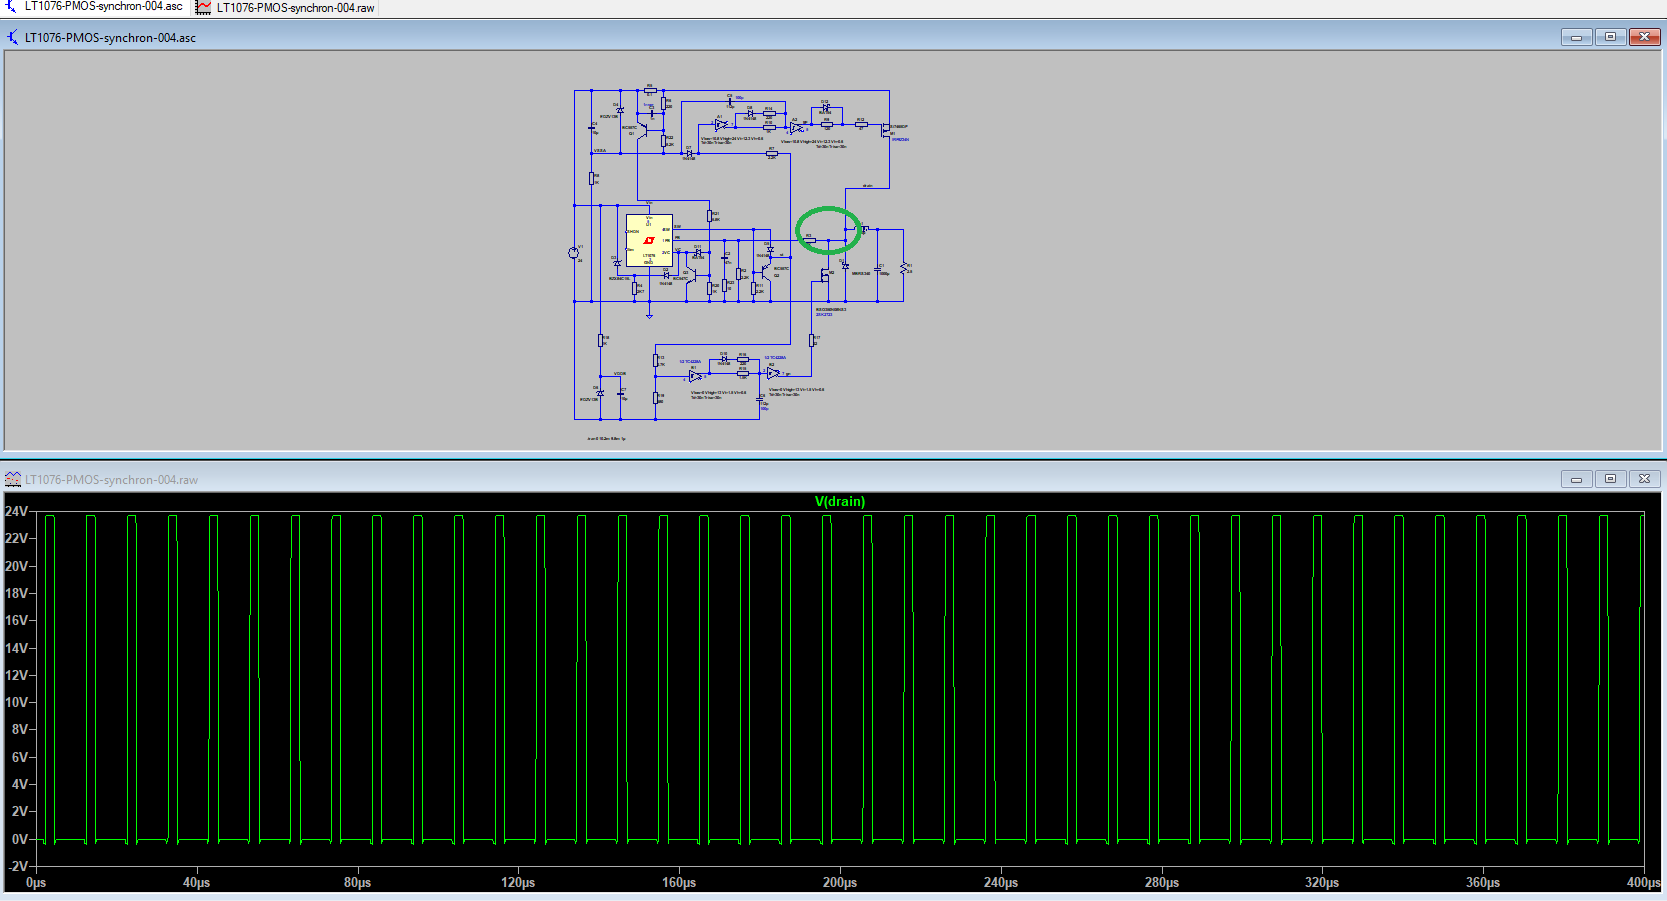Select resistor R17 below M2
1667x901 pixels.
pos(811,340)
